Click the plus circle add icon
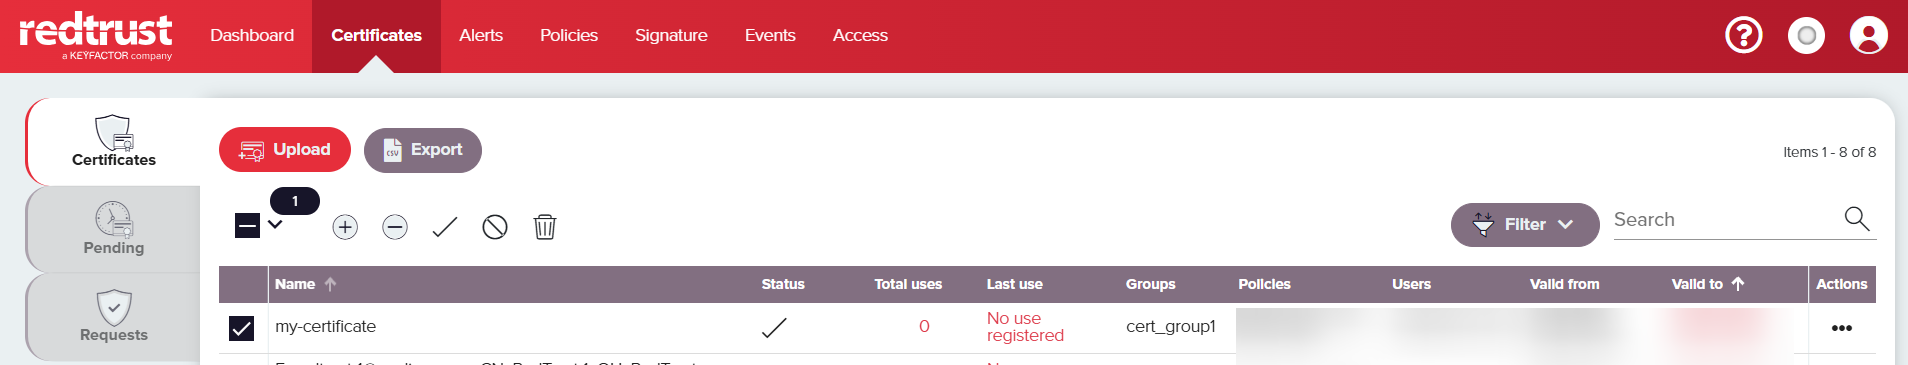 point(345,227)
